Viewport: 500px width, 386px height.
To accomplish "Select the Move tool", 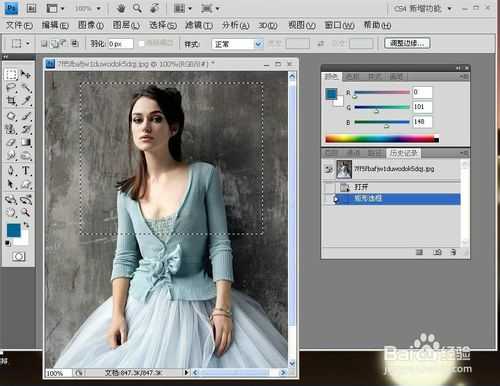I will [x=26, y=74].
